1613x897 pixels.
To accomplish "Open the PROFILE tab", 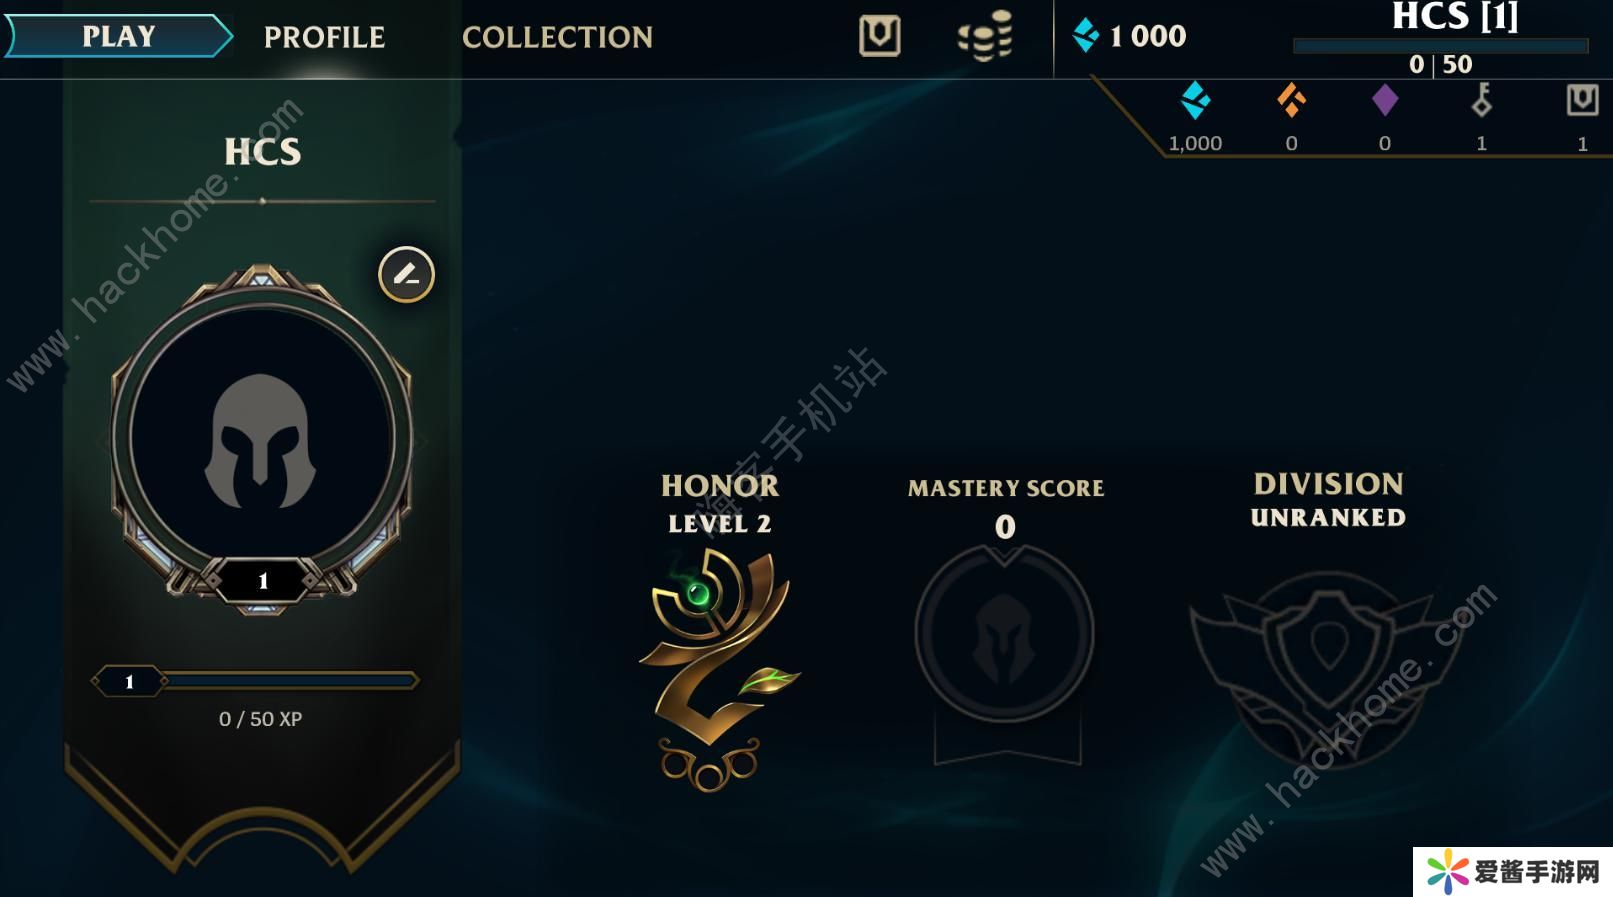I will click(324, 37).
